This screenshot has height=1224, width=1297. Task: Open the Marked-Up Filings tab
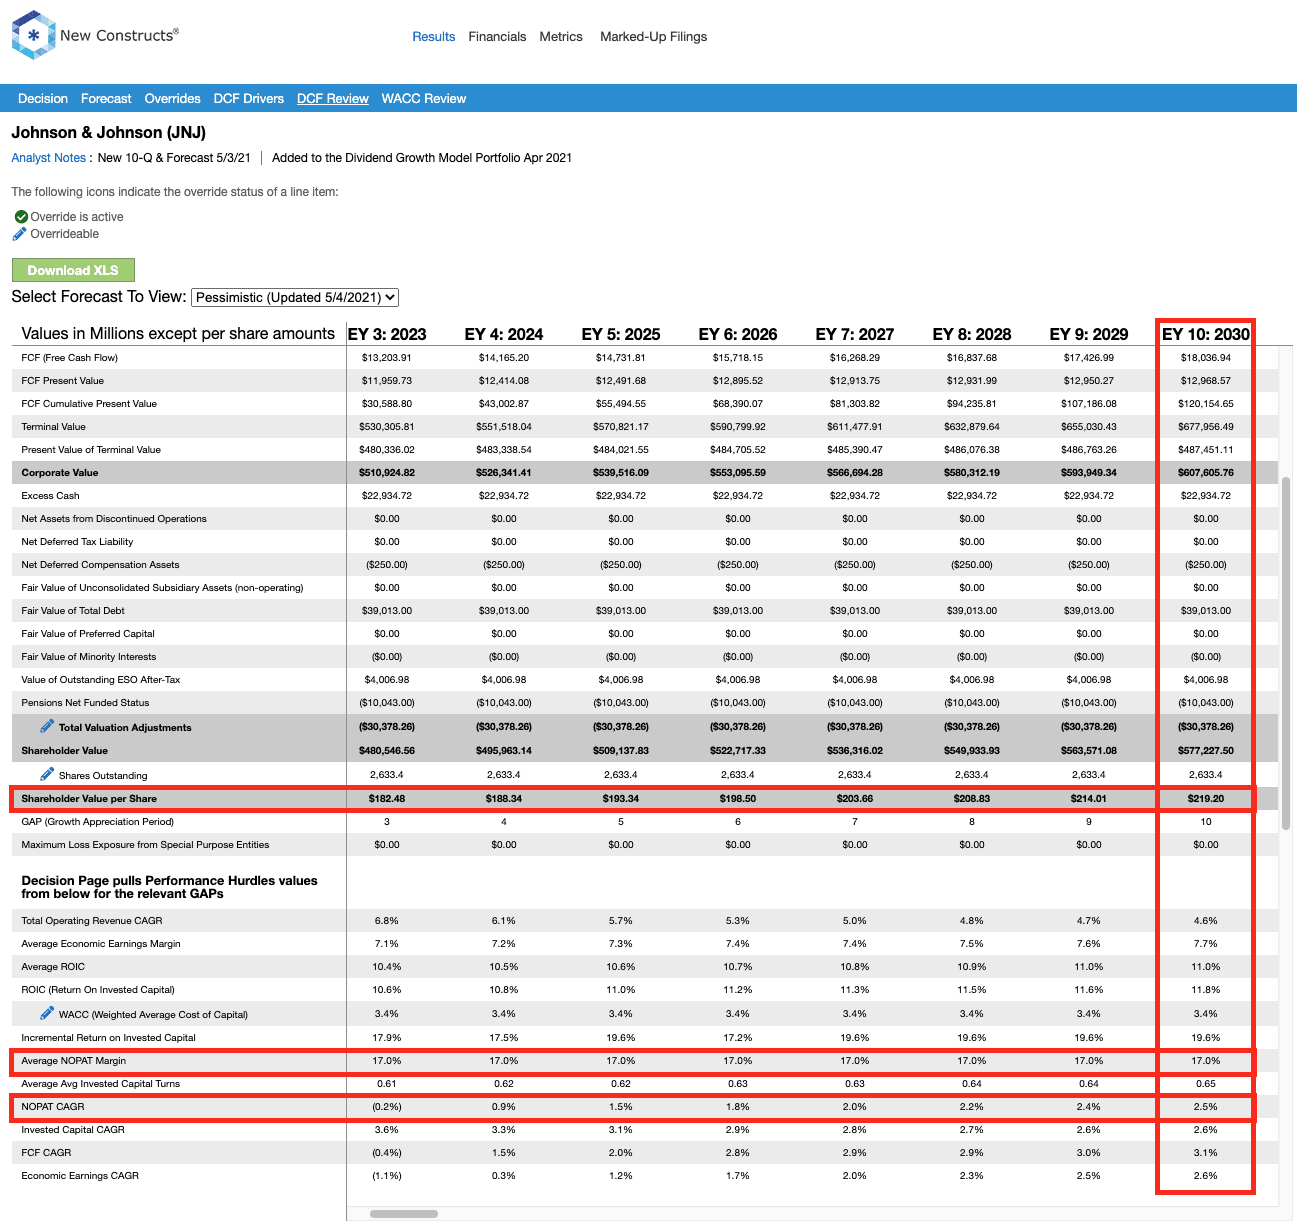tap(653, 36)
